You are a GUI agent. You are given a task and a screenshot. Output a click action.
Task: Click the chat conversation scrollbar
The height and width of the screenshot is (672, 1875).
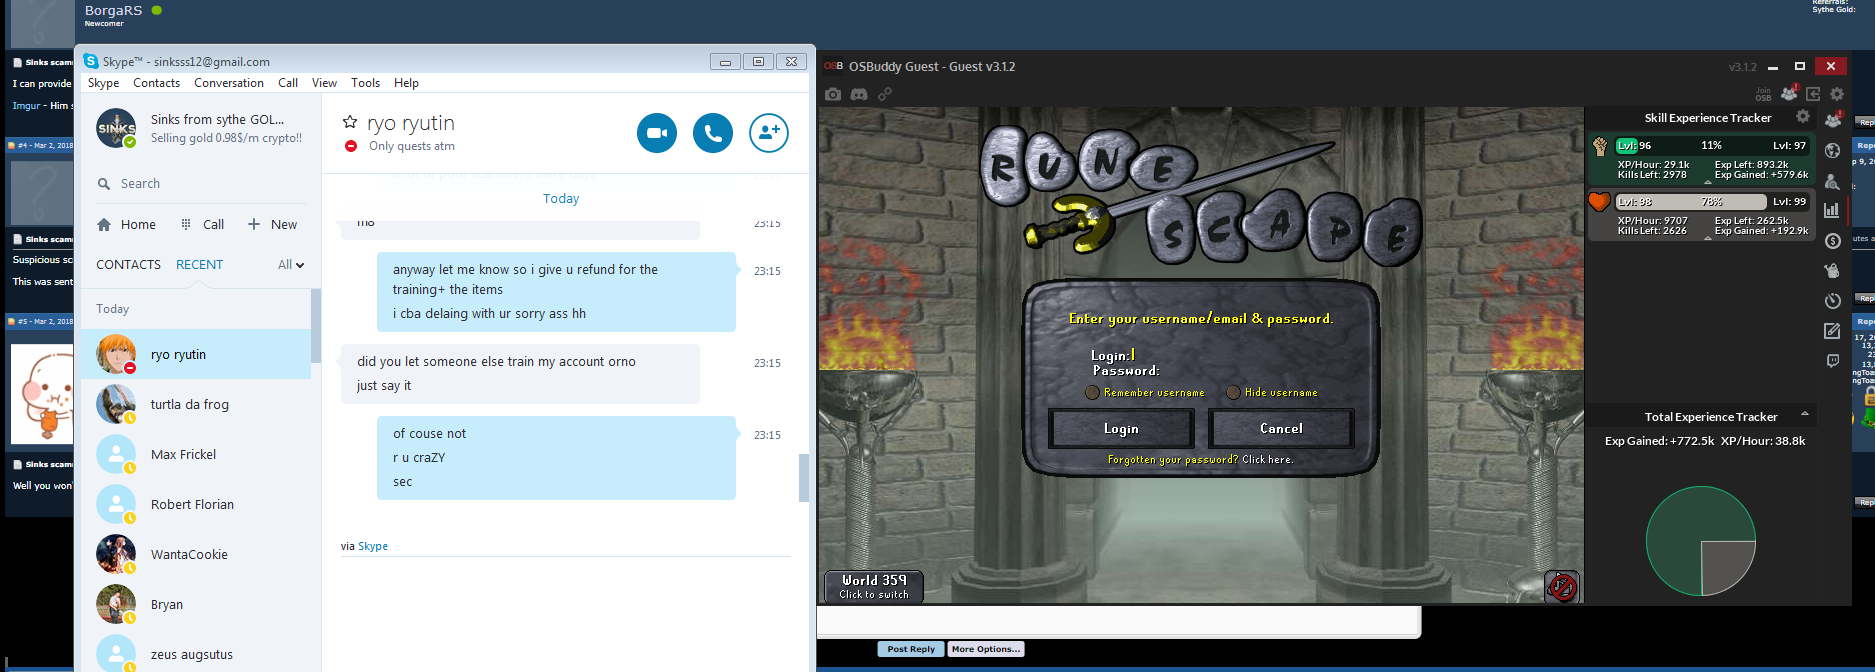pos(804,477)
